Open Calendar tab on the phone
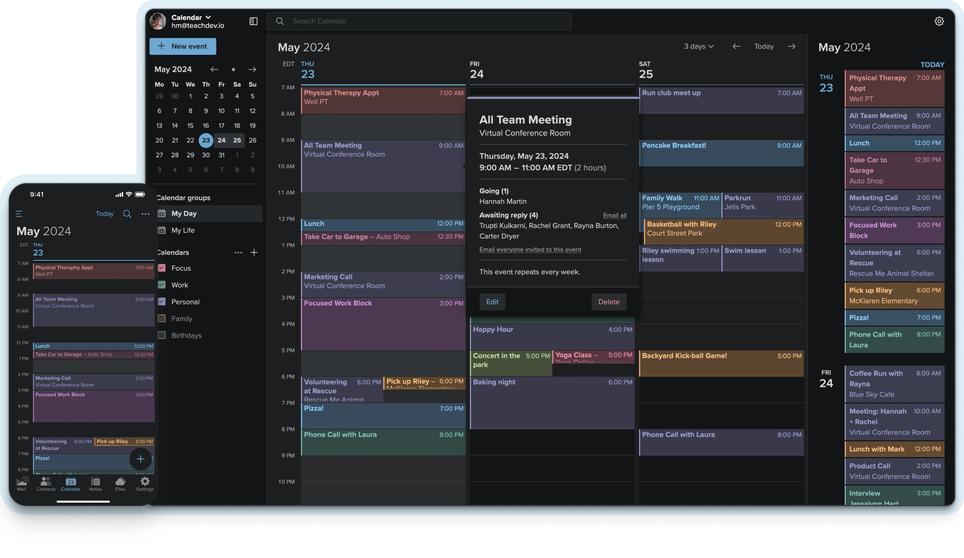This screenshot has height=558, width=964. [71, 484]
